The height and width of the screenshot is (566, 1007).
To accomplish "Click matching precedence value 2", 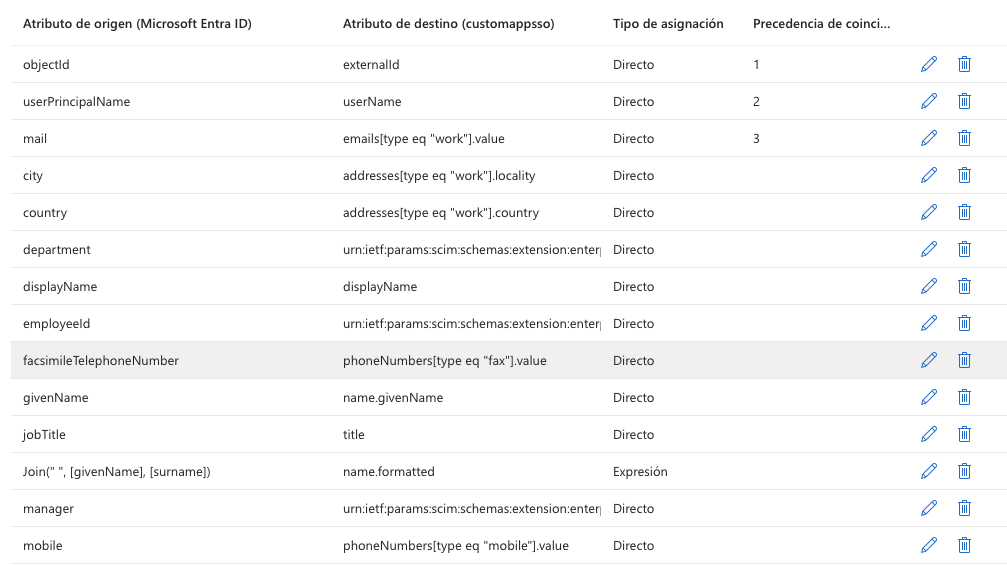I will point(757,102).
